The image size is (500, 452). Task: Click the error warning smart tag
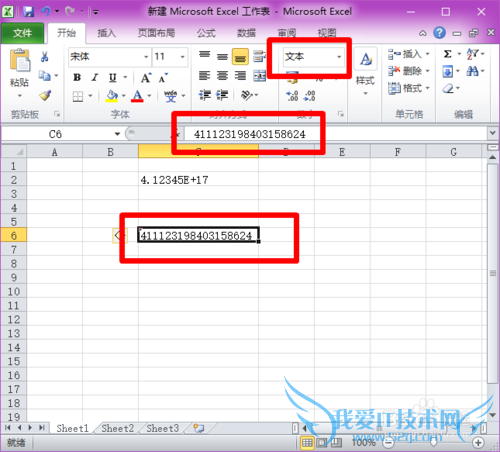pos(119,236)
